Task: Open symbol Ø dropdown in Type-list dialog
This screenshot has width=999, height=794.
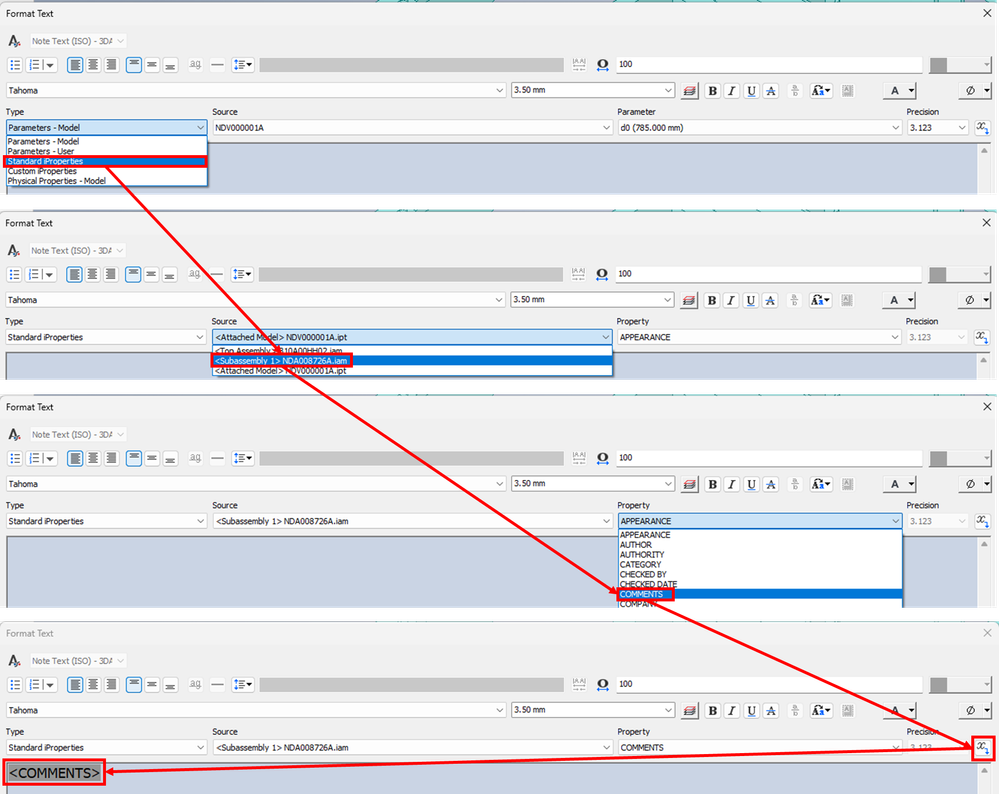Action: [975, 90]
